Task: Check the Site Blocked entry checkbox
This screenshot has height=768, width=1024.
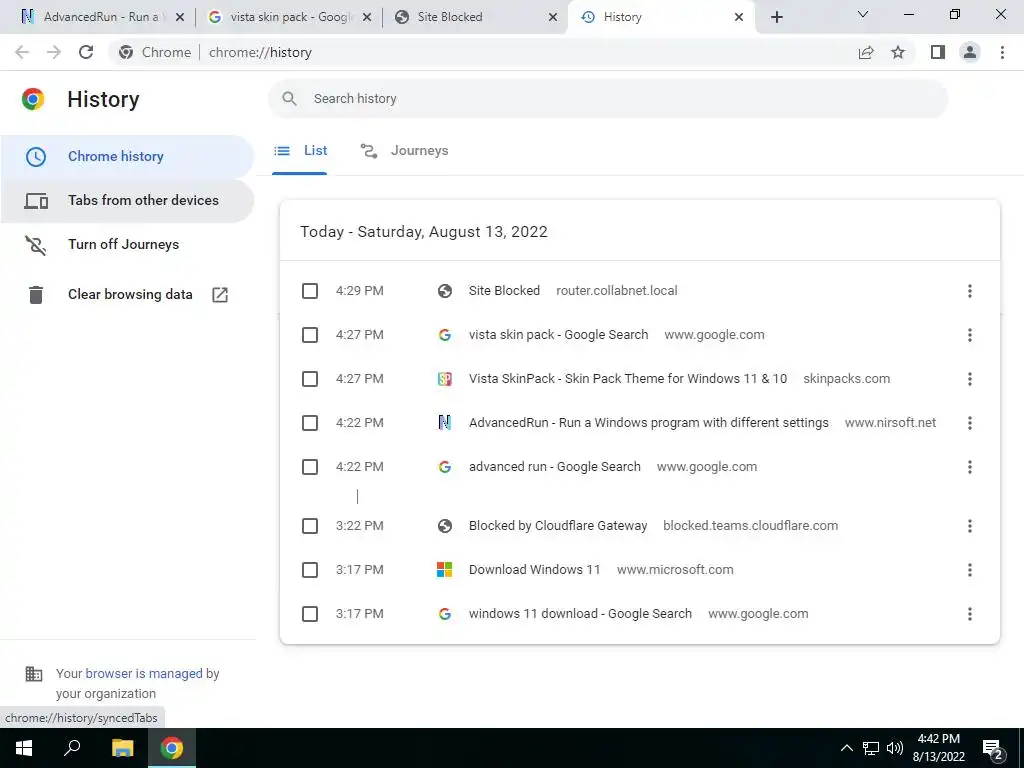Action: pos(310,291)
